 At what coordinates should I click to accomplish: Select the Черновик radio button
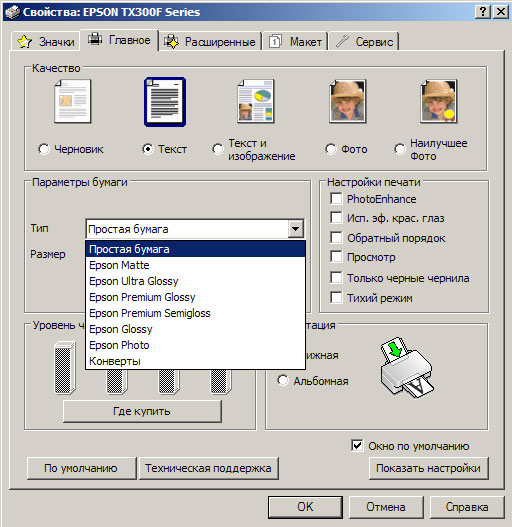[44, 149]
